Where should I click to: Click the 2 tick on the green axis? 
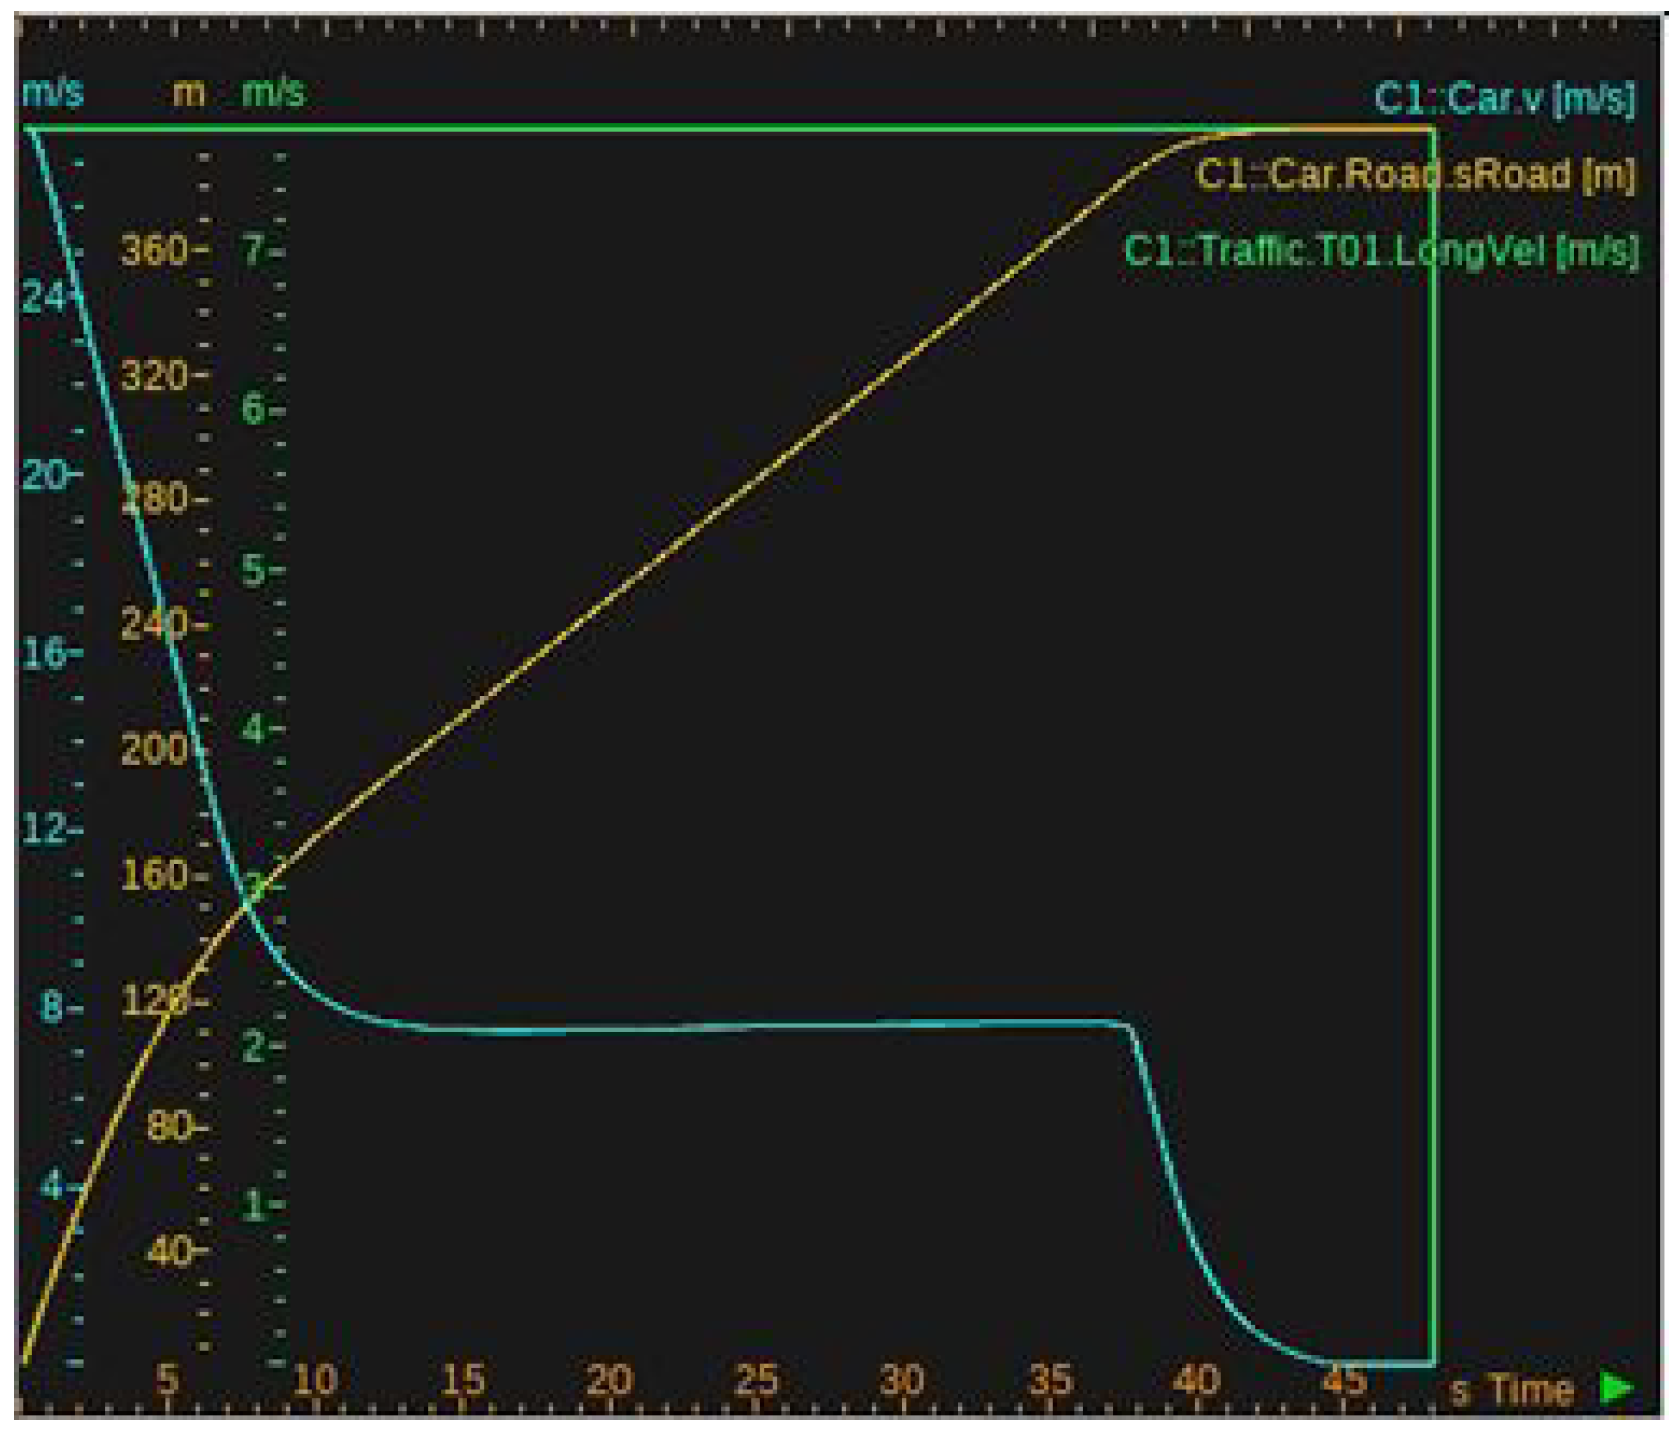tap(254, 1047)
